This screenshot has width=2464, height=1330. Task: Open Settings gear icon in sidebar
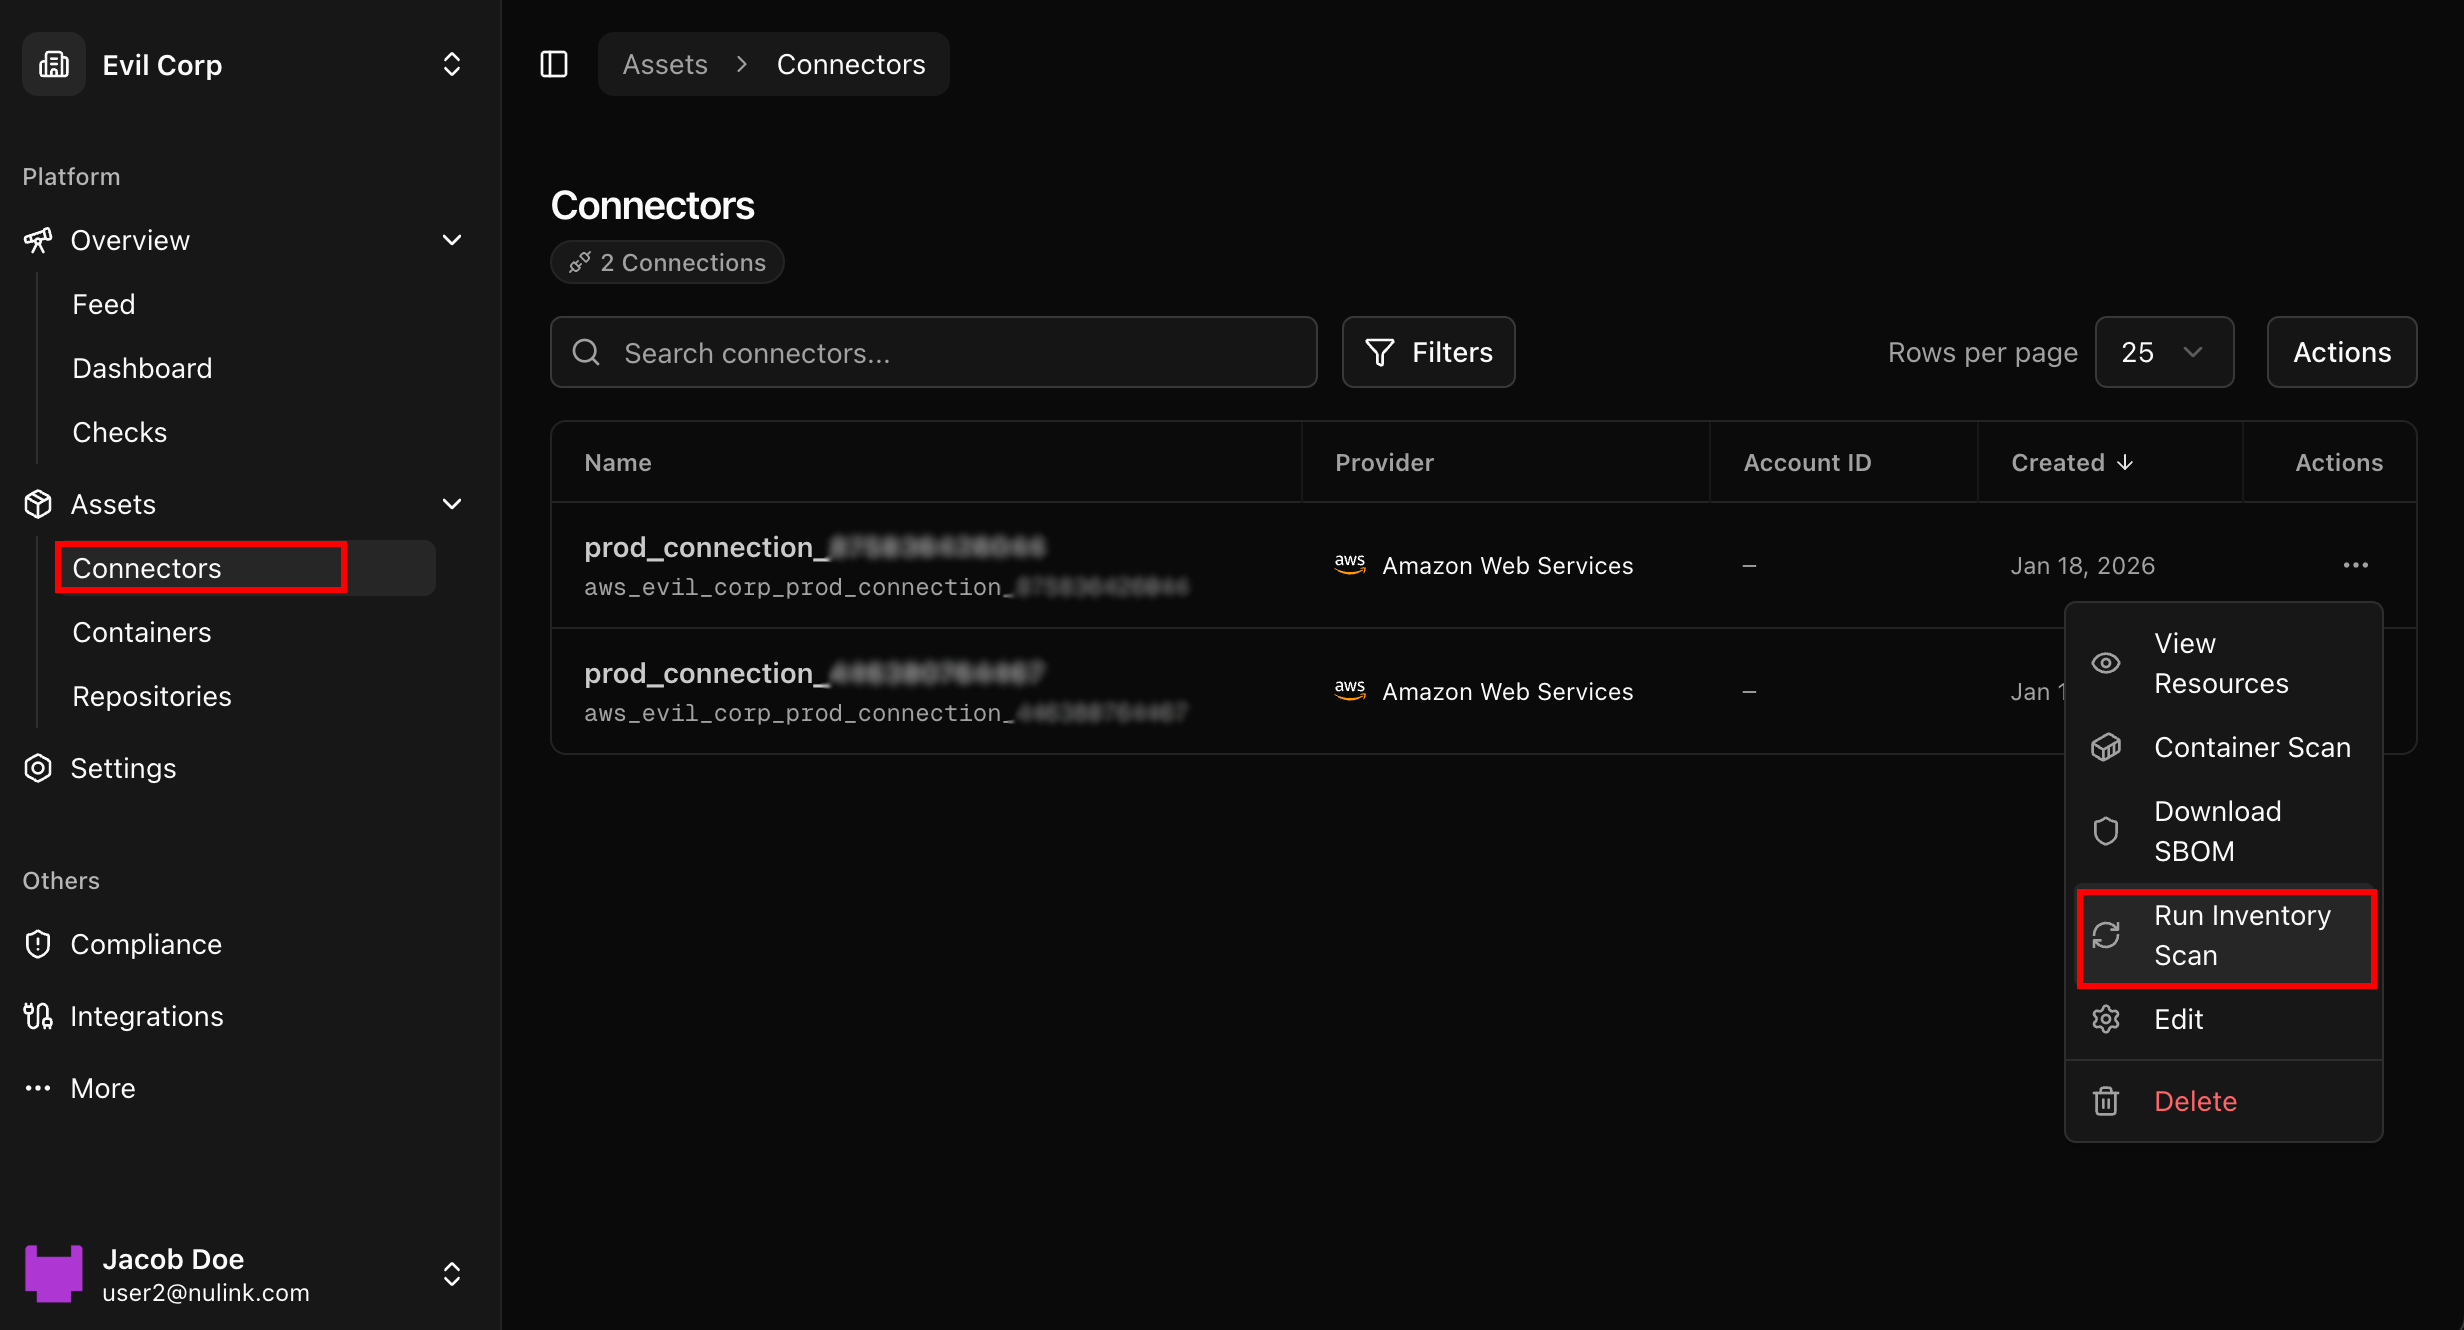38,768
